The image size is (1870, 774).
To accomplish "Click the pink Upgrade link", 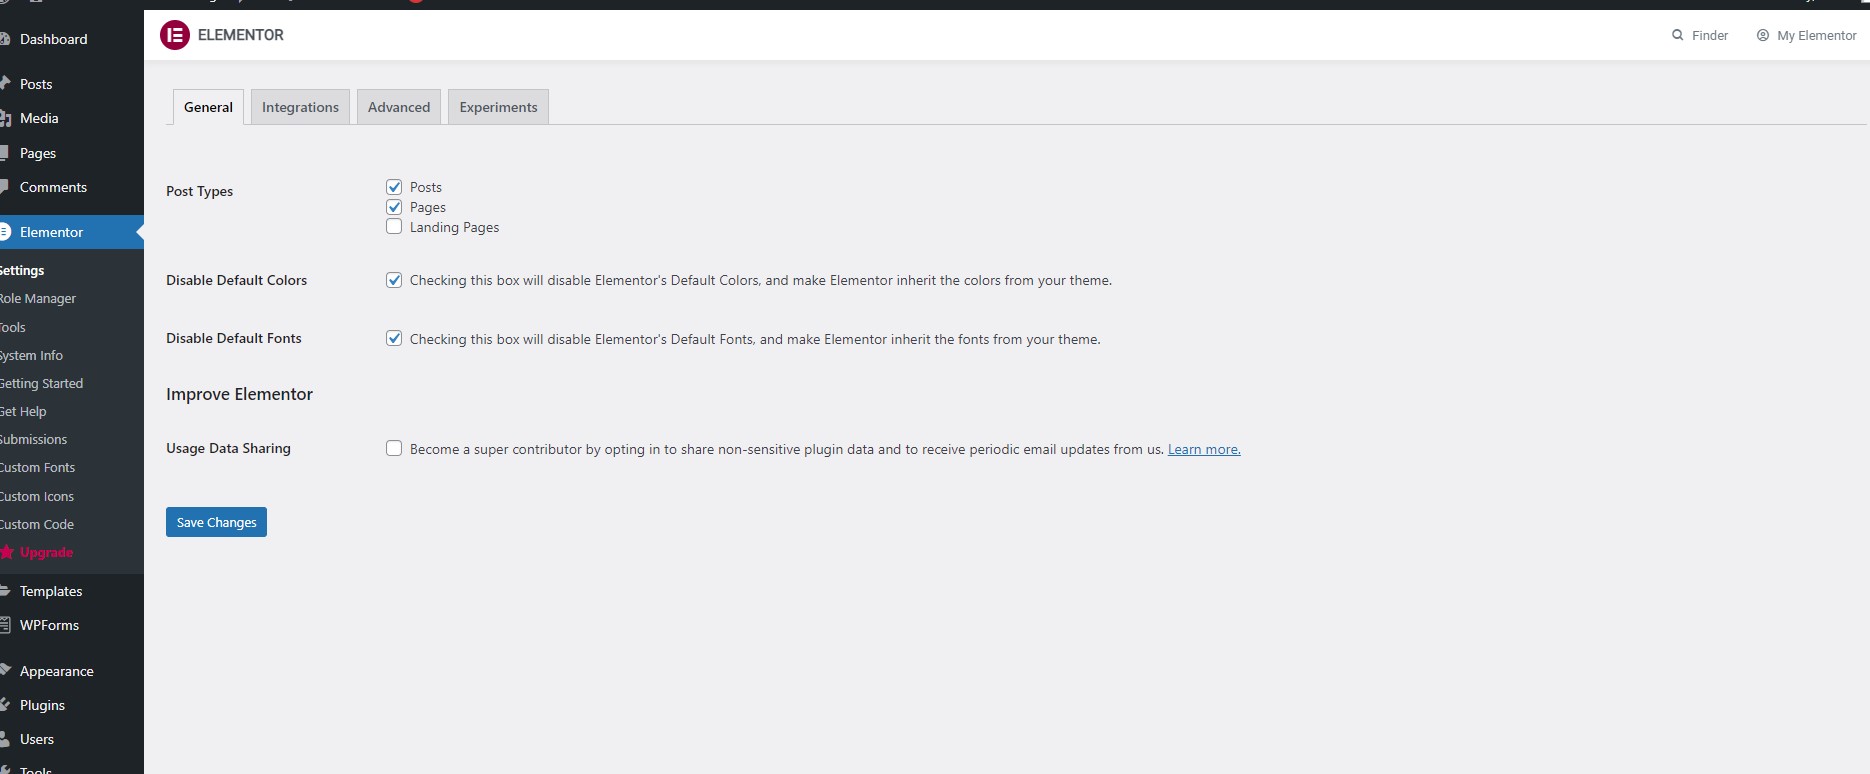I will [37, 552].
